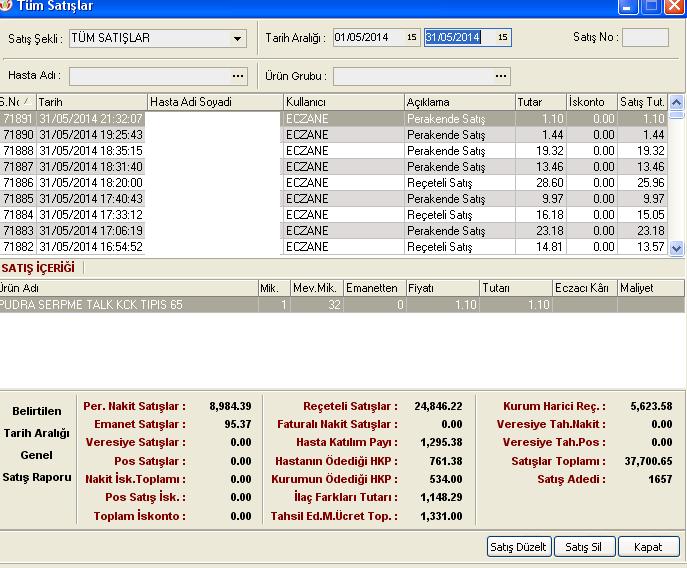
Task: Click the Satış Düzelt button
Action: [518, 547]
